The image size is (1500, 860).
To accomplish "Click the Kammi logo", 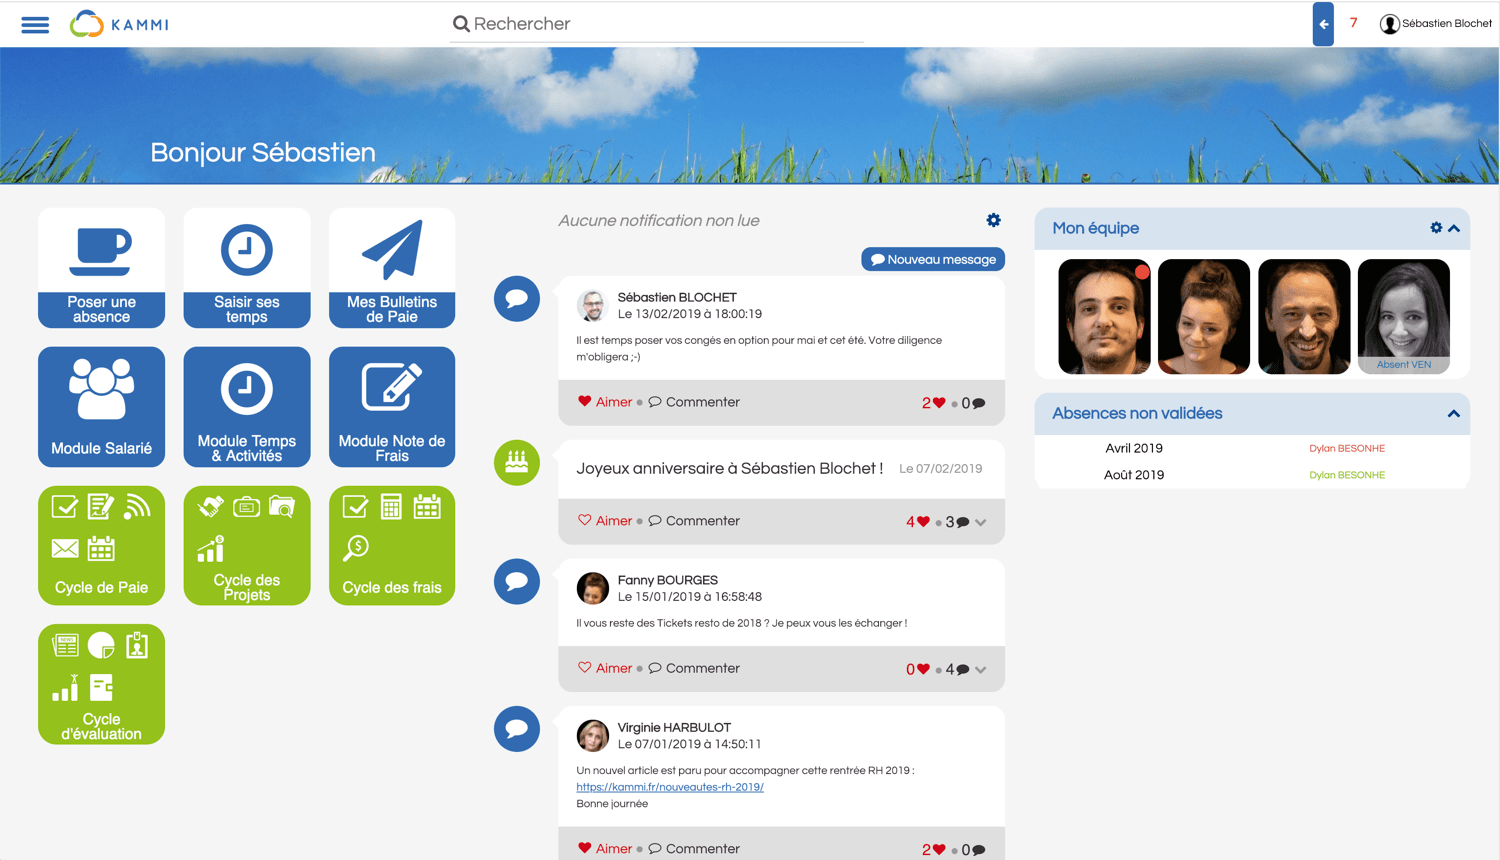I will point(119,24).
